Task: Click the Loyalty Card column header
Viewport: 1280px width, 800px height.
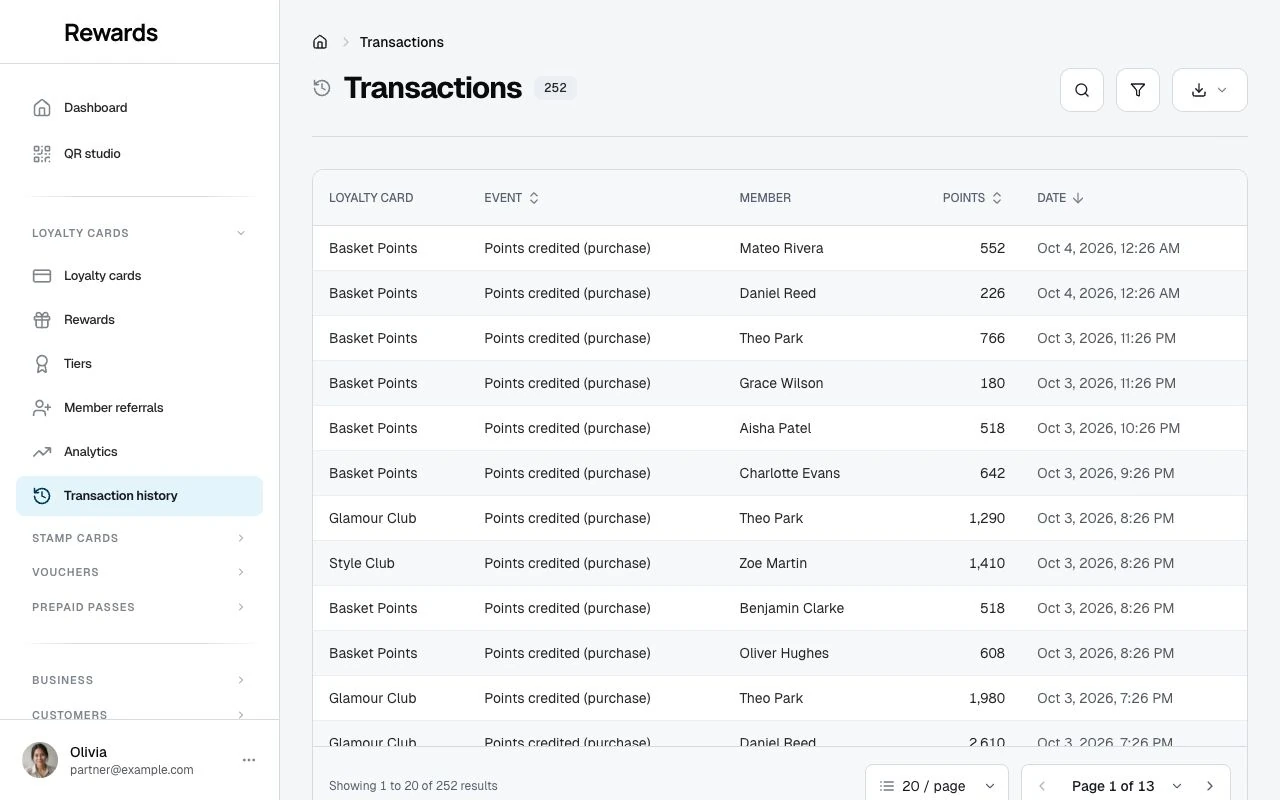Action: (371, 198)
